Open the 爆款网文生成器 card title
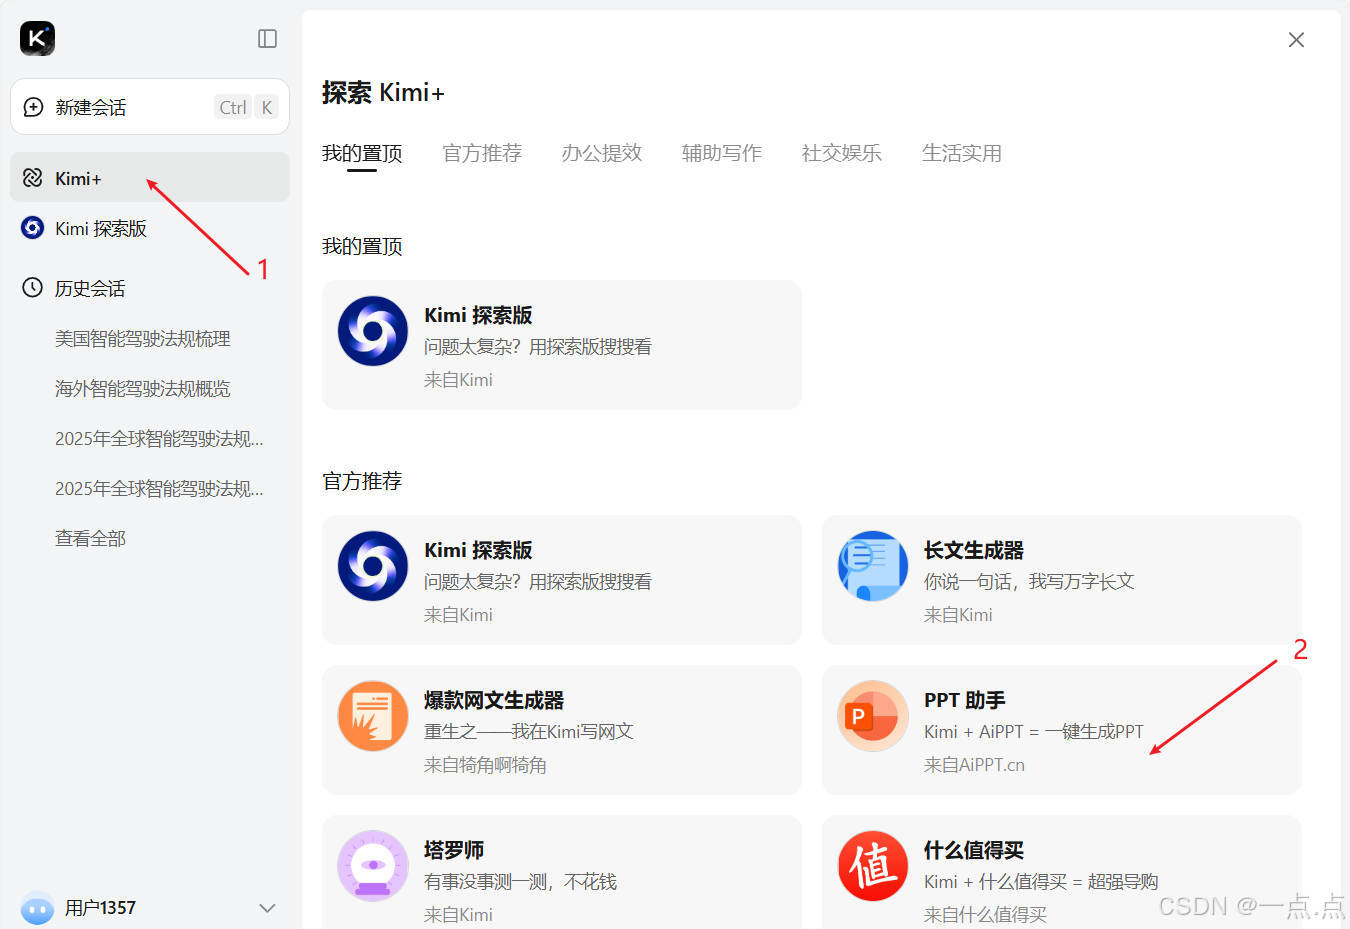Screen dimensions: 1350x929 point(494,700)
